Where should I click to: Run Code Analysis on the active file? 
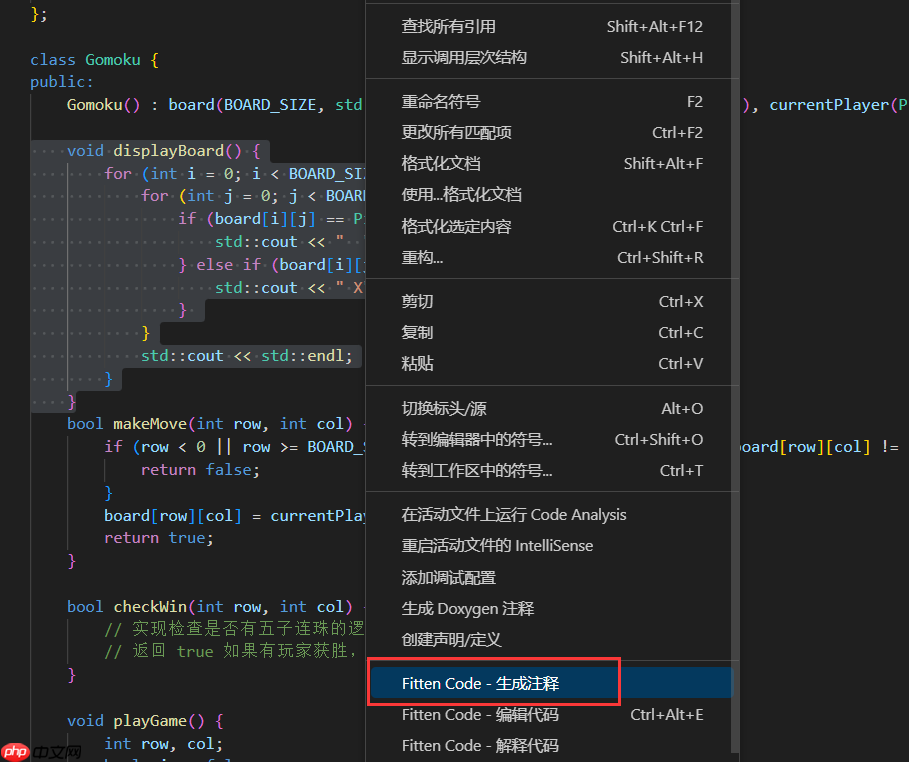pyautogui.click(x=496, y=514)
